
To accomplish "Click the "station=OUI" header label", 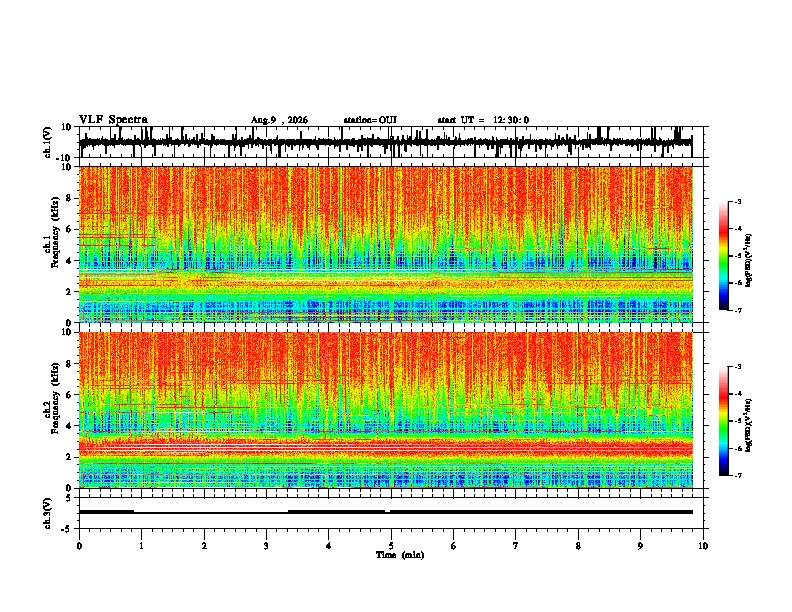I will pyautogui.click(x=370, y=120).
